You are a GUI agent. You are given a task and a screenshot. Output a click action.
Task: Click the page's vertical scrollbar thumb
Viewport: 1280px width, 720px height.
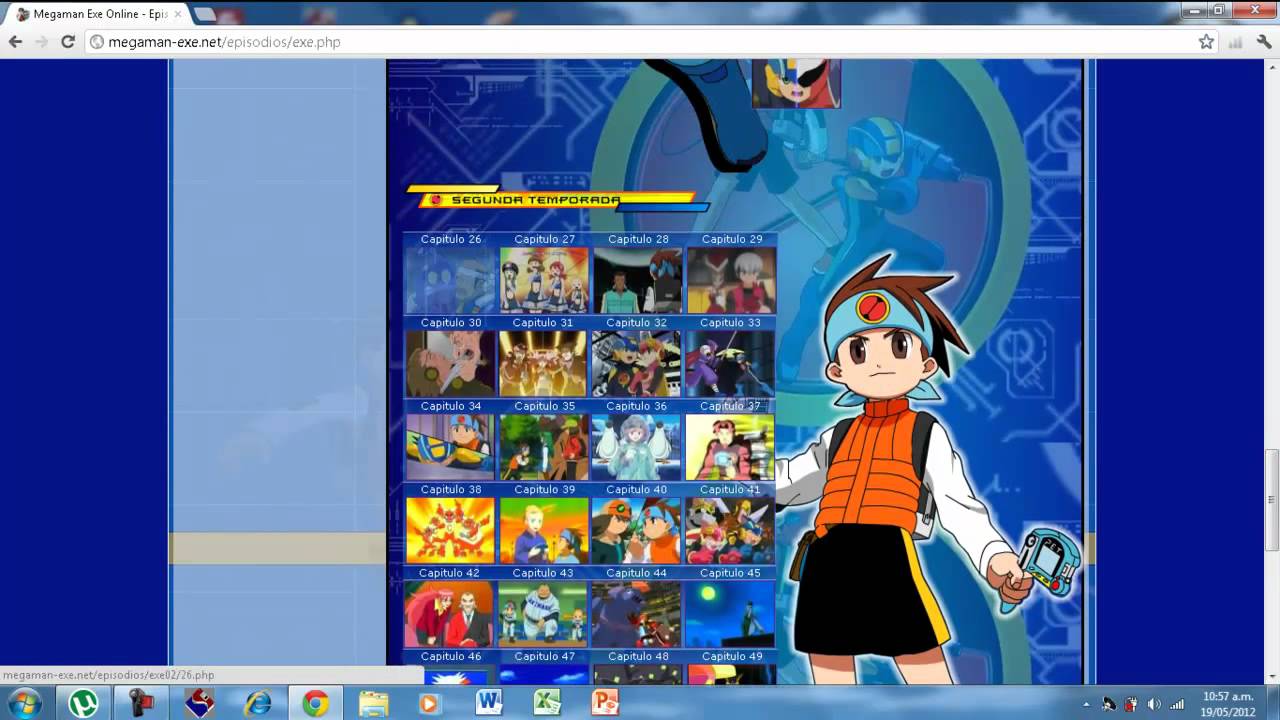[1272, 499]
